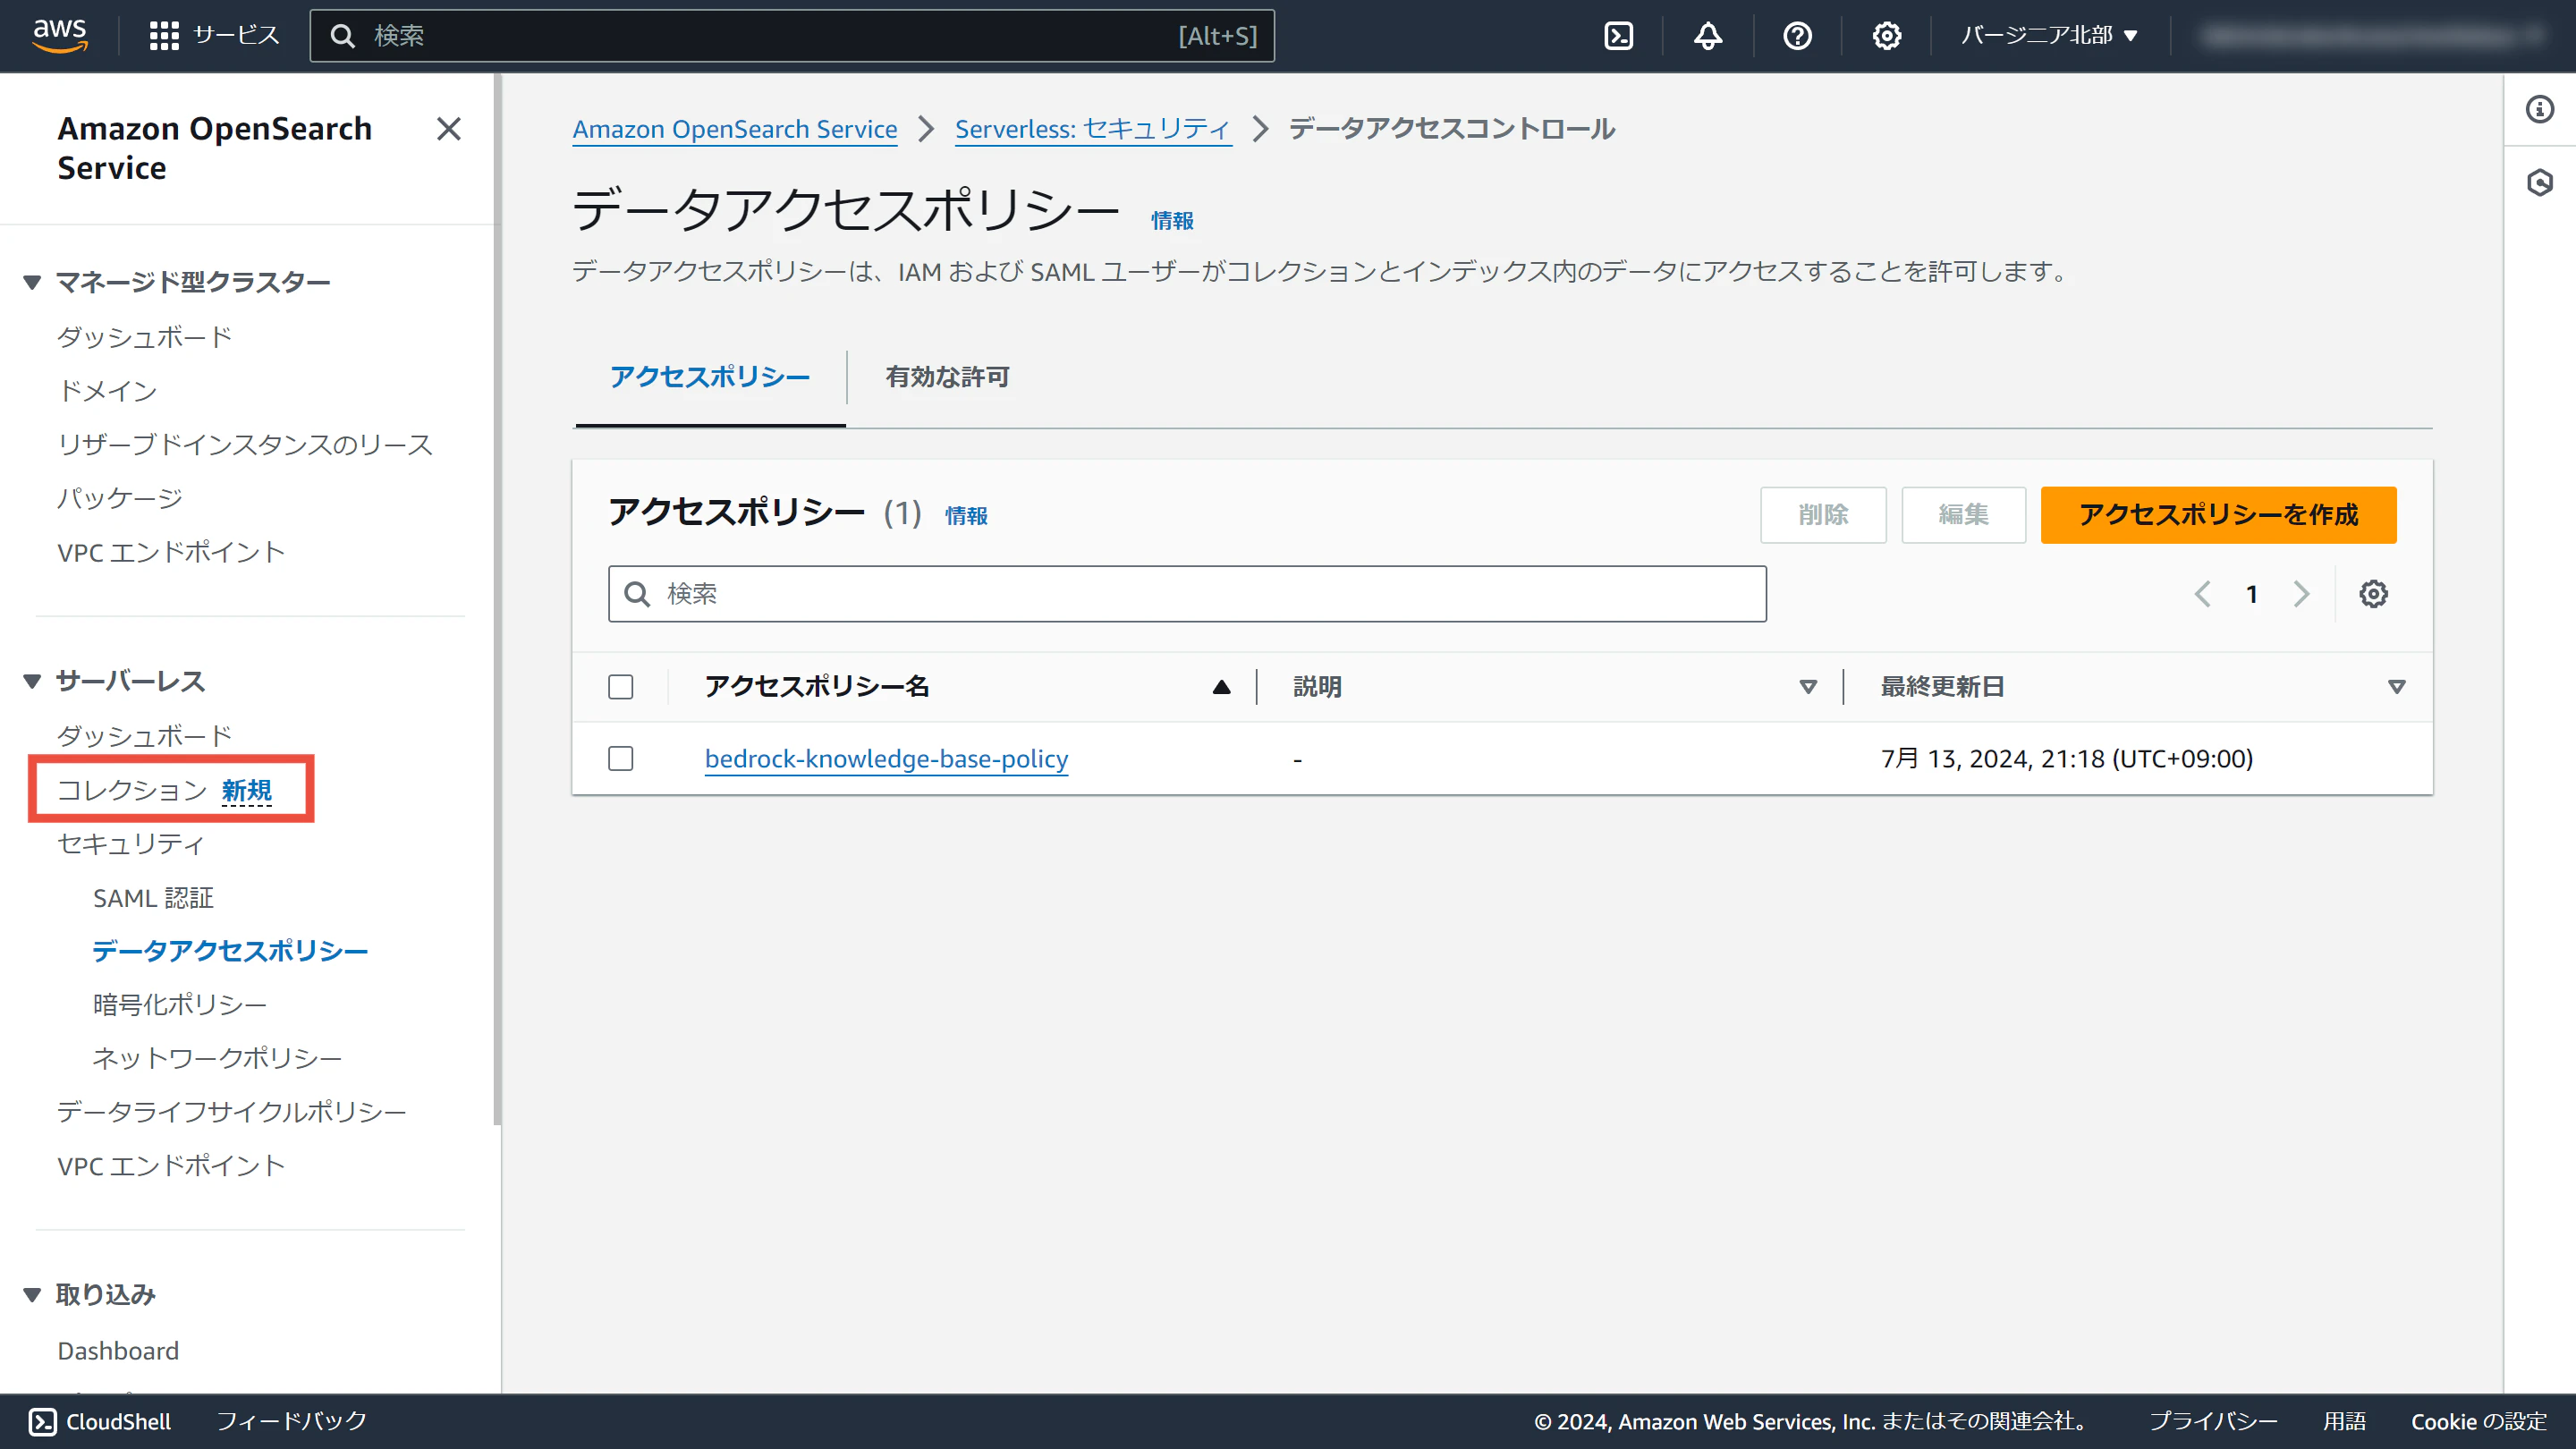Switch to the アクセスポリシー tab
This screenshot has width=2576, height=1449.
coord(710,377)
